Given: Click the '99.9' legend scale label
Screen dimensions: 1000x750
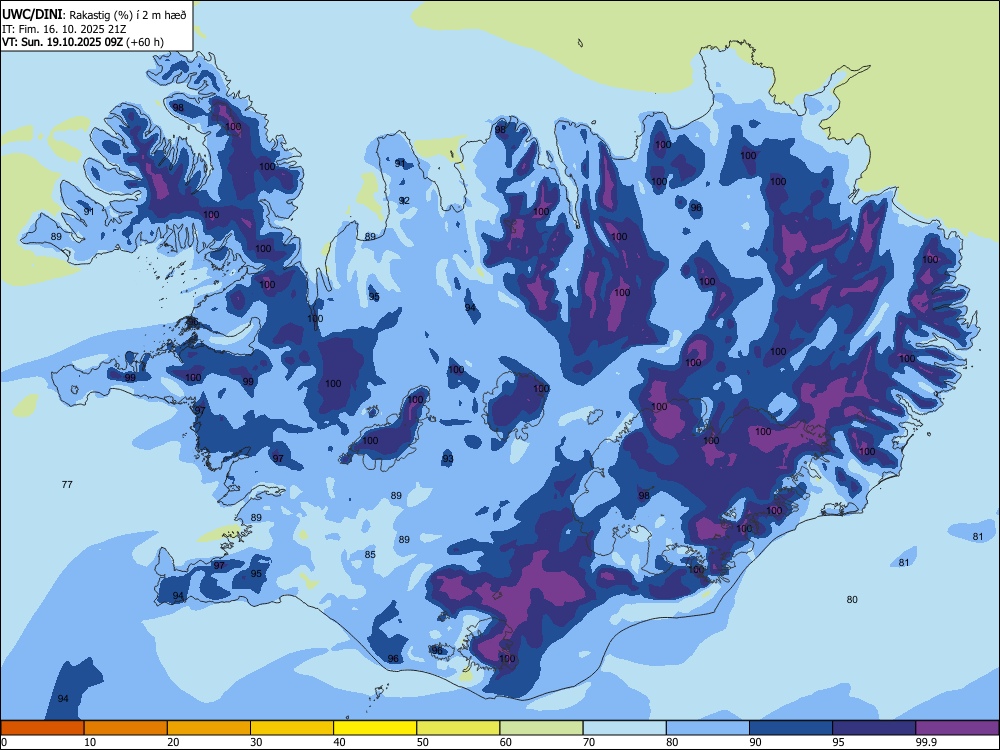Looking at the screenshot, I should pos(925,742).
